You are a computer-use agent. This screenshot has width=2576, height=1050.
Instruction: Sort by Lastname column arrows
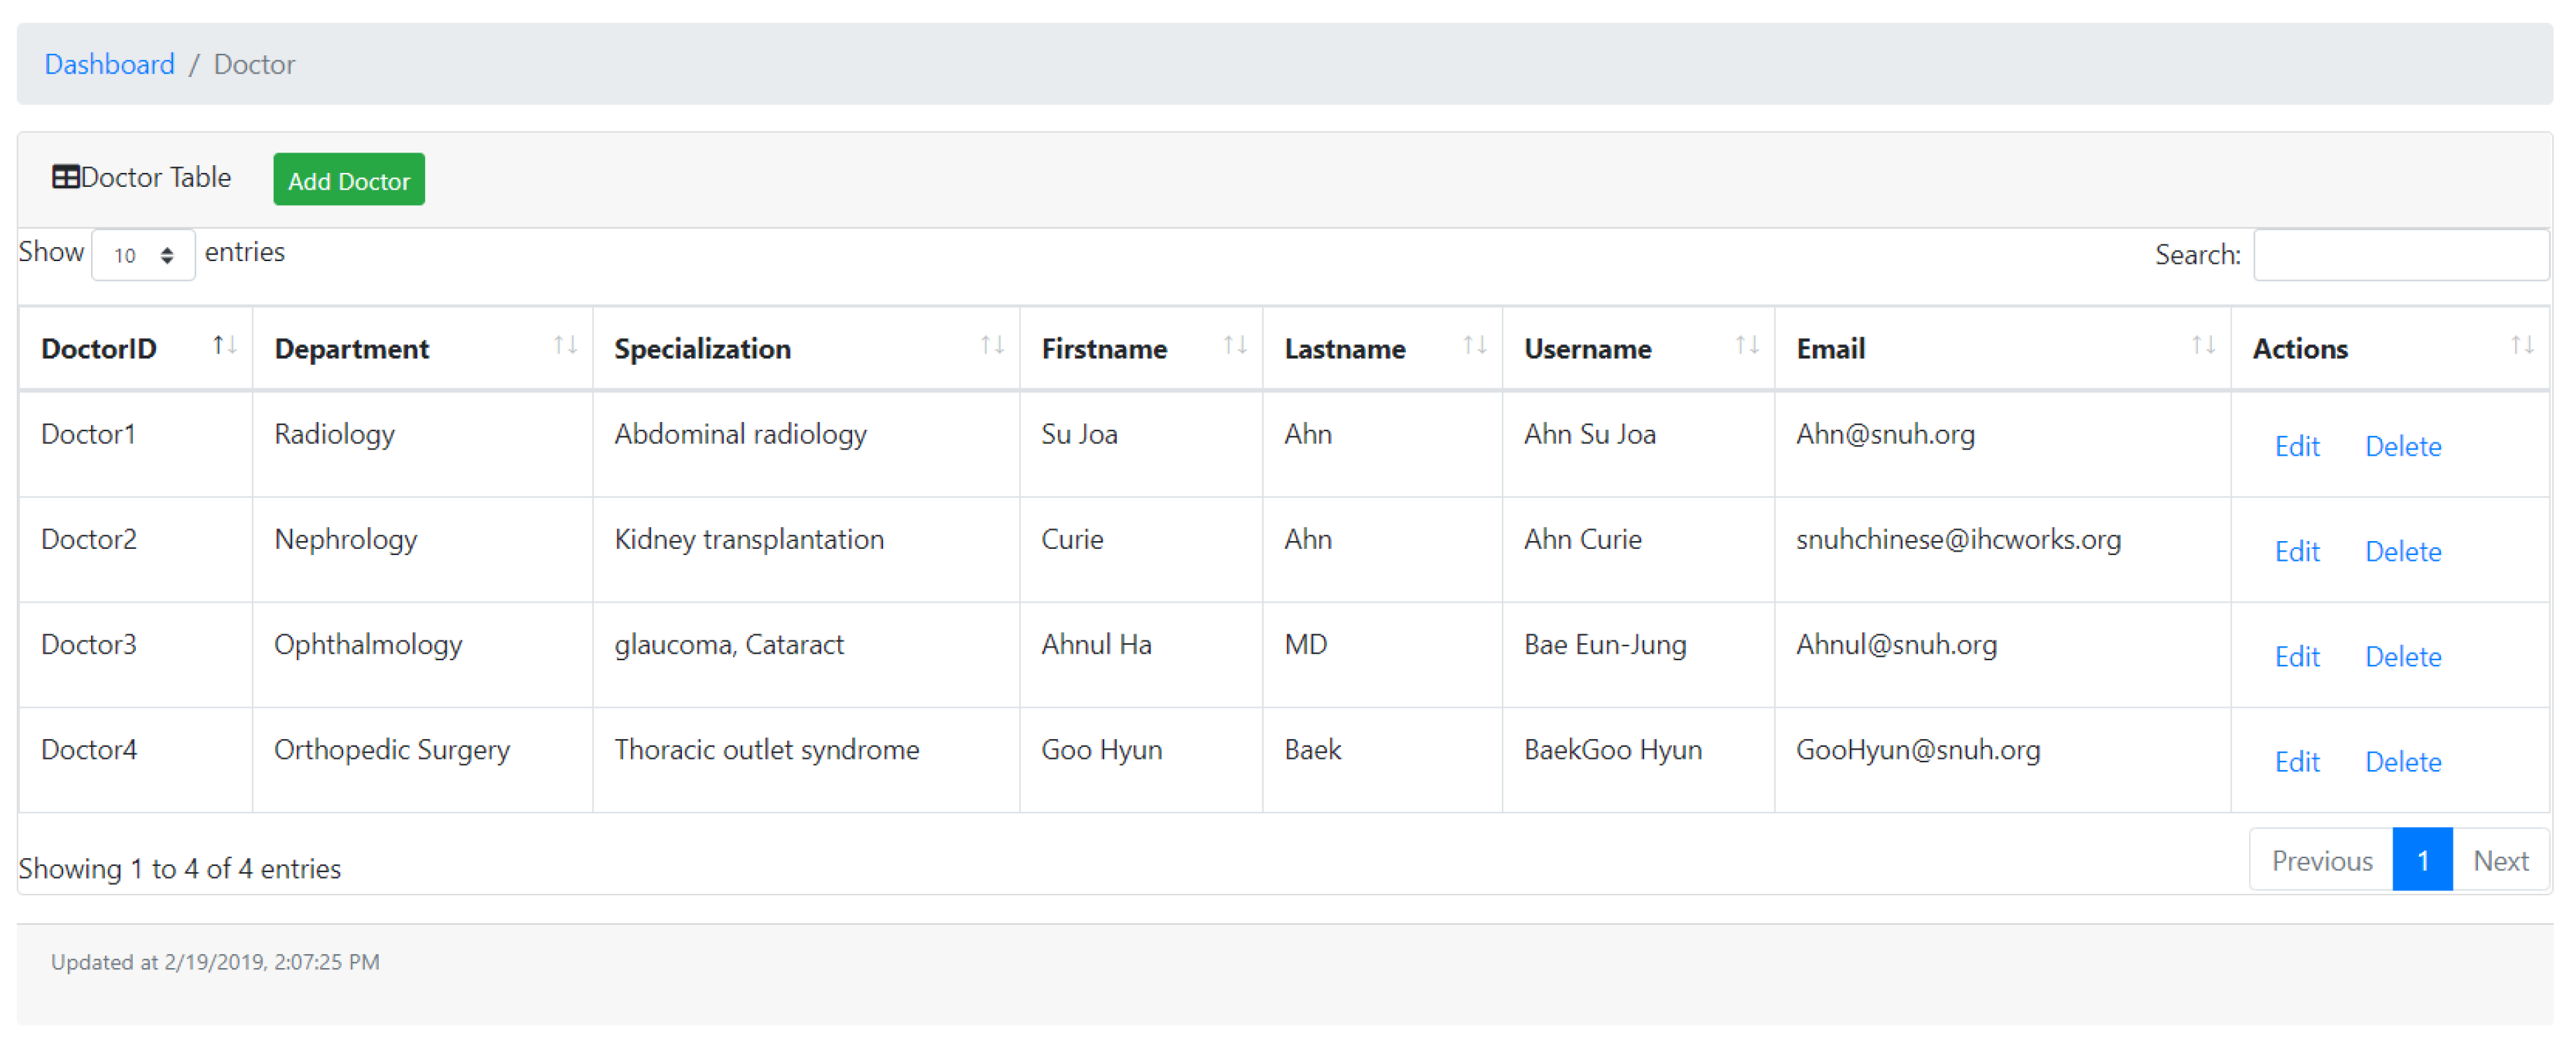click(1475, 345)
